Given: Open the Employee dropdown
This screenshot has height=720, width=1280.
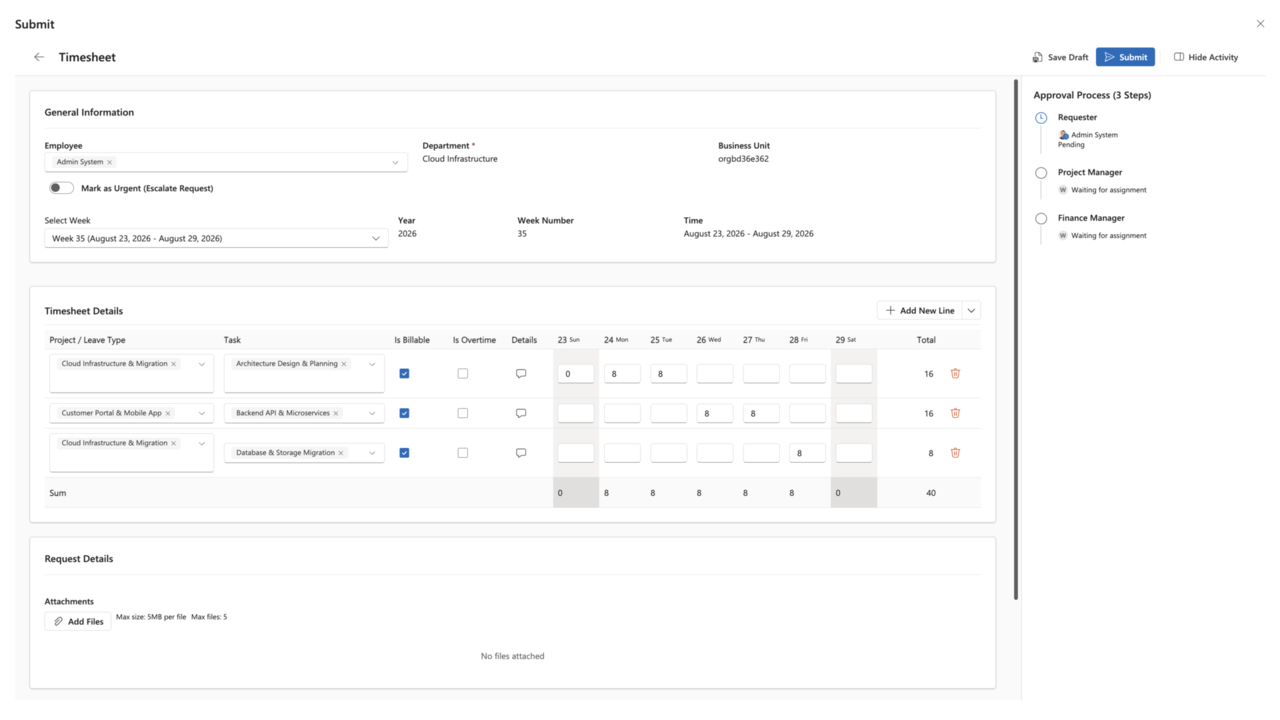Looking at the screenshot, I should tap(395, 162).
